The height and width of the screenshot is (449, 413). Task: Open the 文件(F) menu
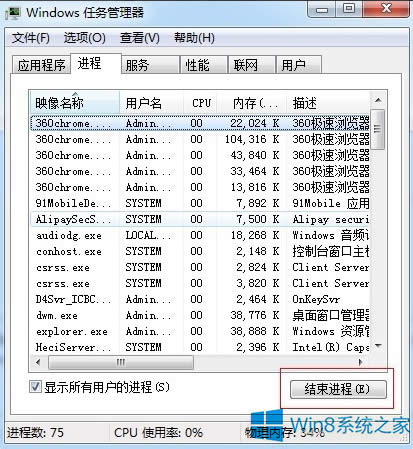[31, 38]
